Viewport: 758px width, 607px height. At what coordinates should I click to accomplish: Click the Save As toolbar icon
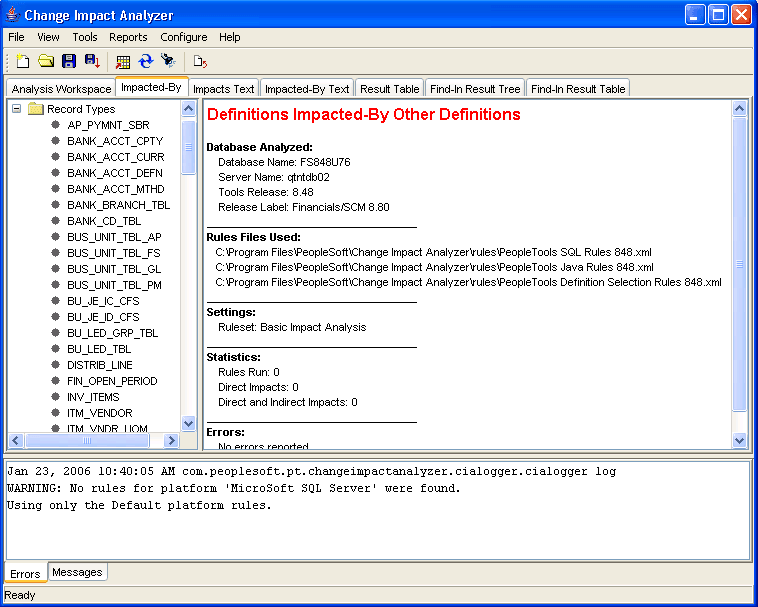tap(92, 61)
